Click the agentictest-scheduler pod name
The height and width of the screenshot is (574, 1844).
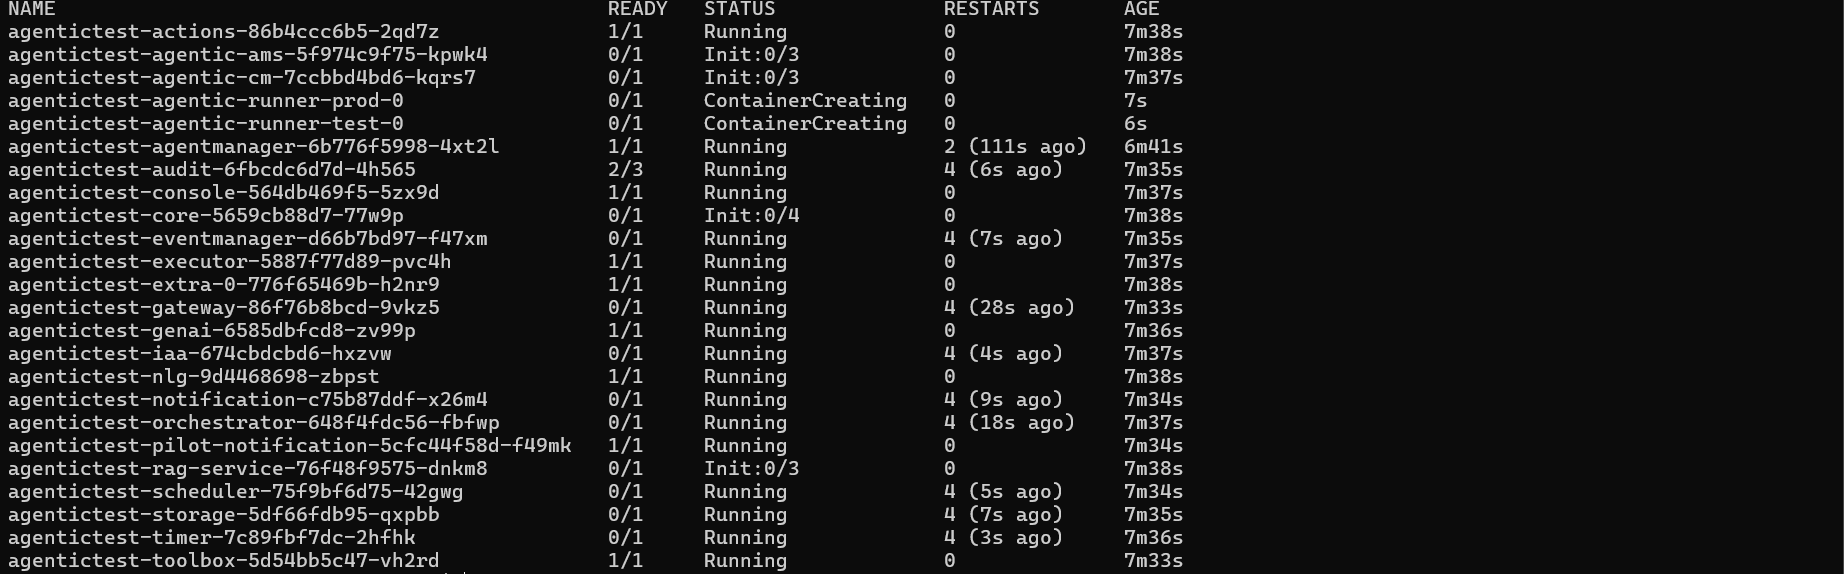pos(235,492)
